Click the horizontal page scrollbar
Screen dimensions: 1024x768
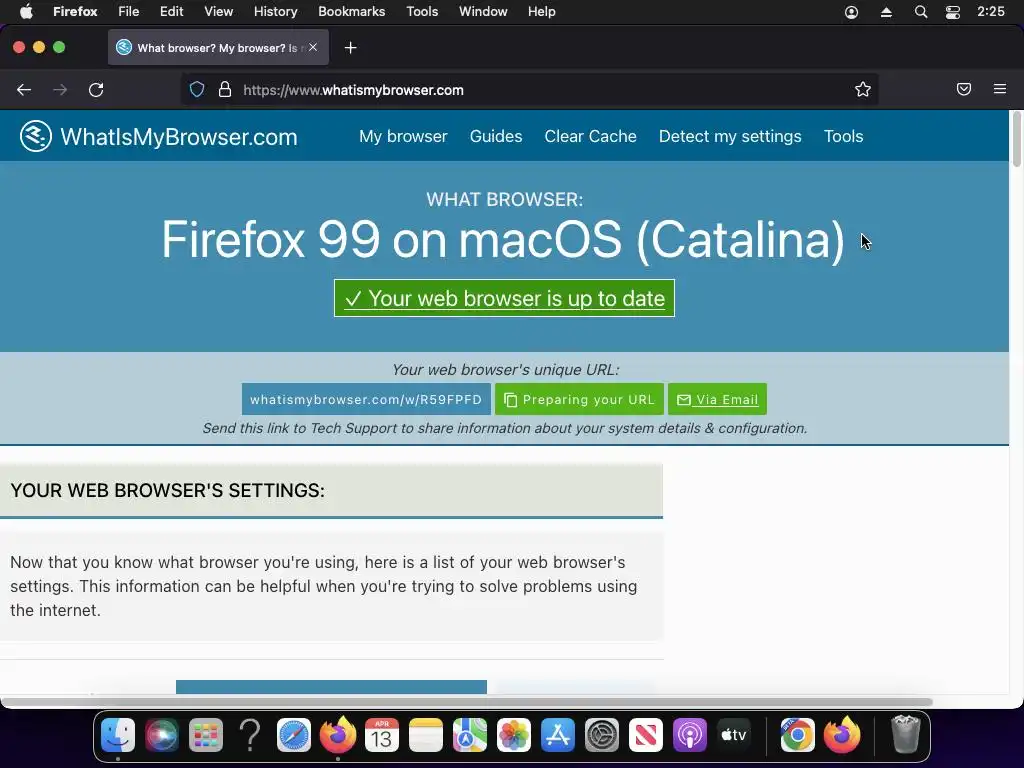[467, 702]
